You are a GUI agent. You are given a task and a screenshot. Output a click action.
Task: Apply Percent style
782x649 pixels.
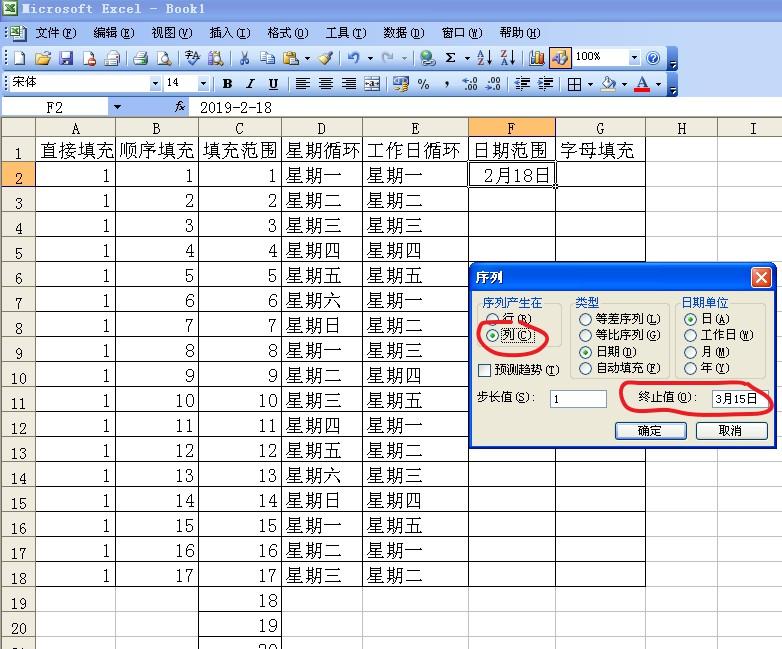click(423, 84)
